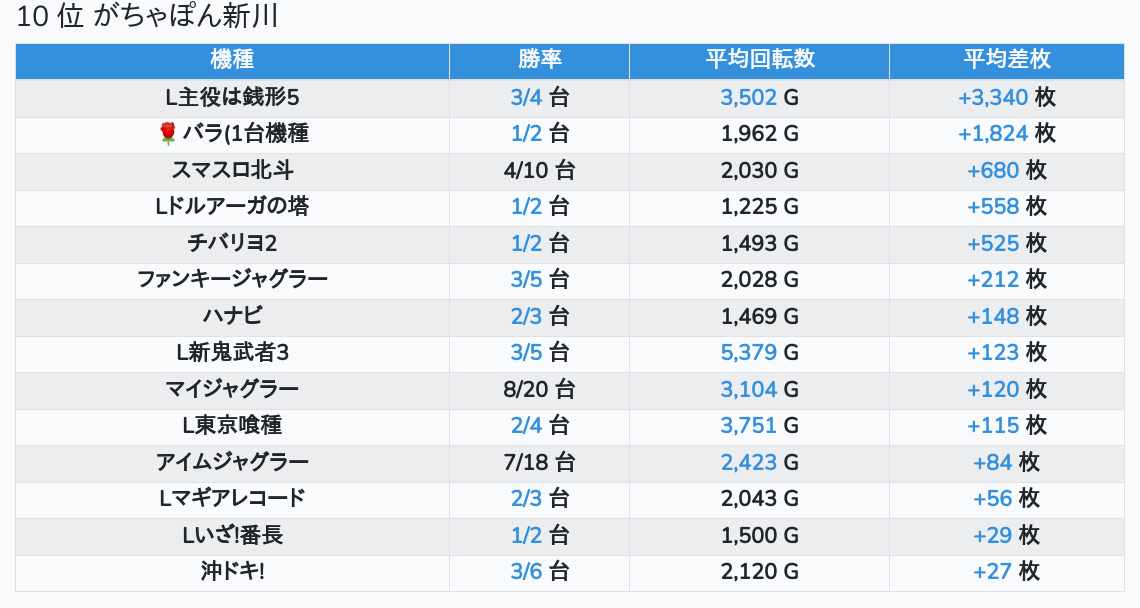Viewport: 1140px width, 608px height.
Task: Sort table by 勝率 column header
Action: (x=539, y=60)
